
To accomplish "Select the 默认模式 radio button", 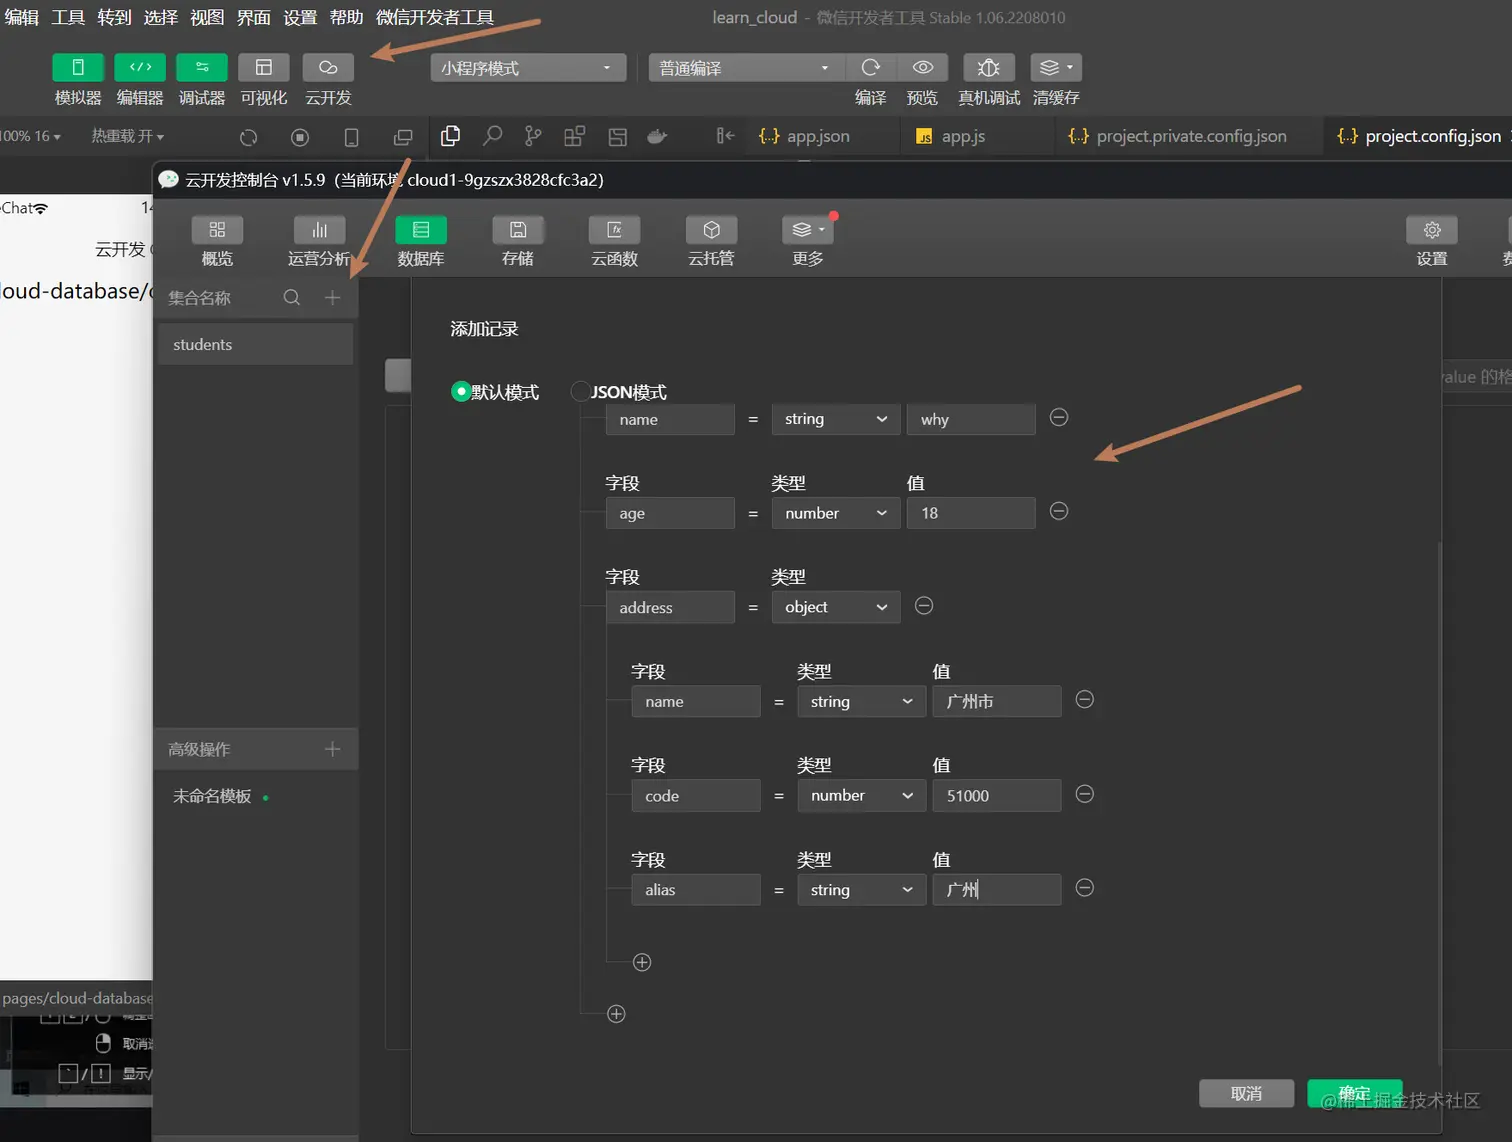I will pos(461,391).
